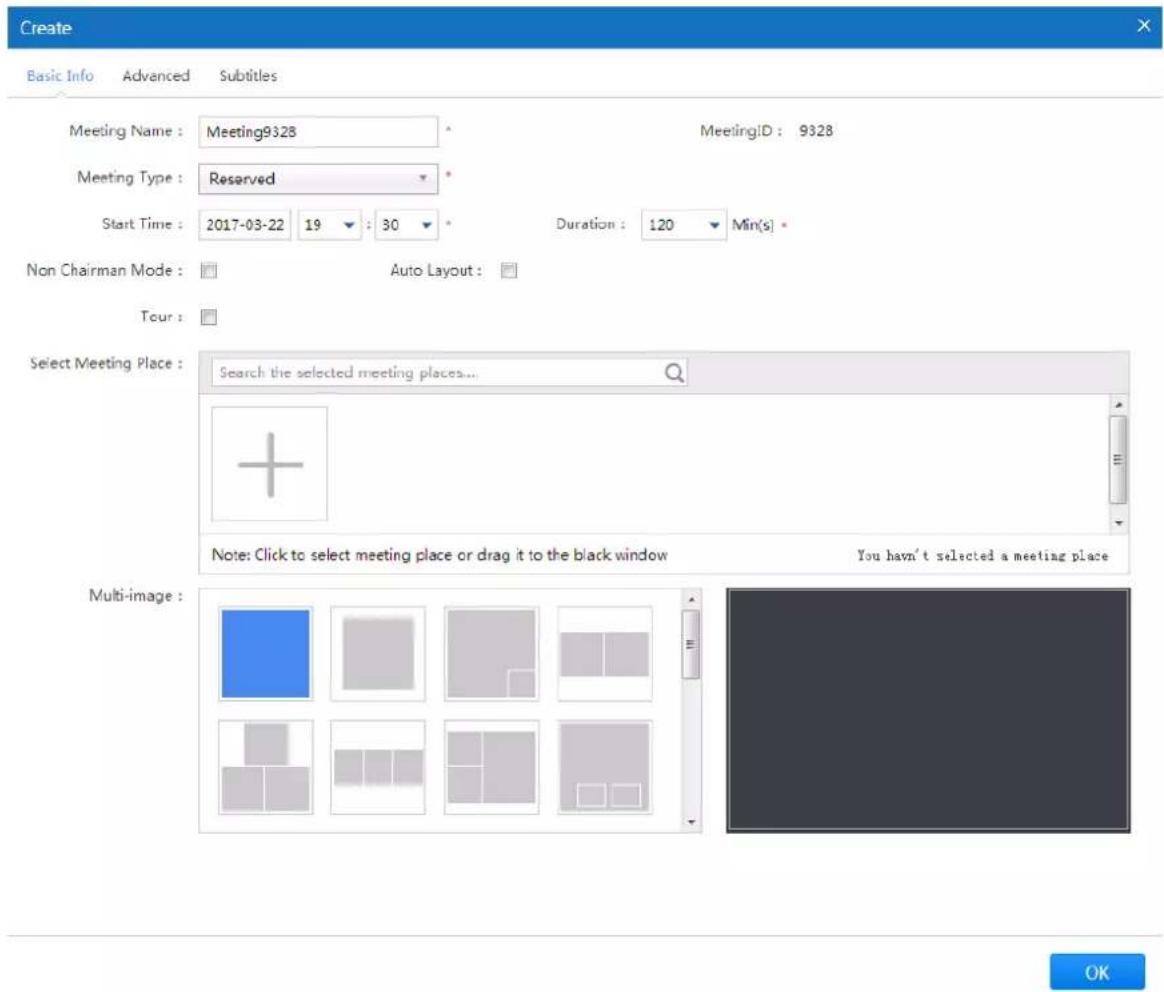Click Multi-image scrollbar handle
The image size is (1164, 992).
click(x=690, y=645)
